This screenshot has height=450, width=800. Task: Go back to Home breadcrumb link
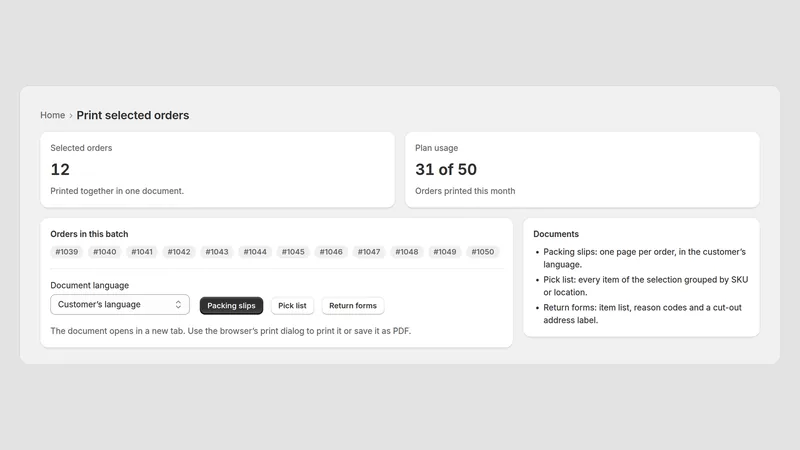tap(53, 115)
